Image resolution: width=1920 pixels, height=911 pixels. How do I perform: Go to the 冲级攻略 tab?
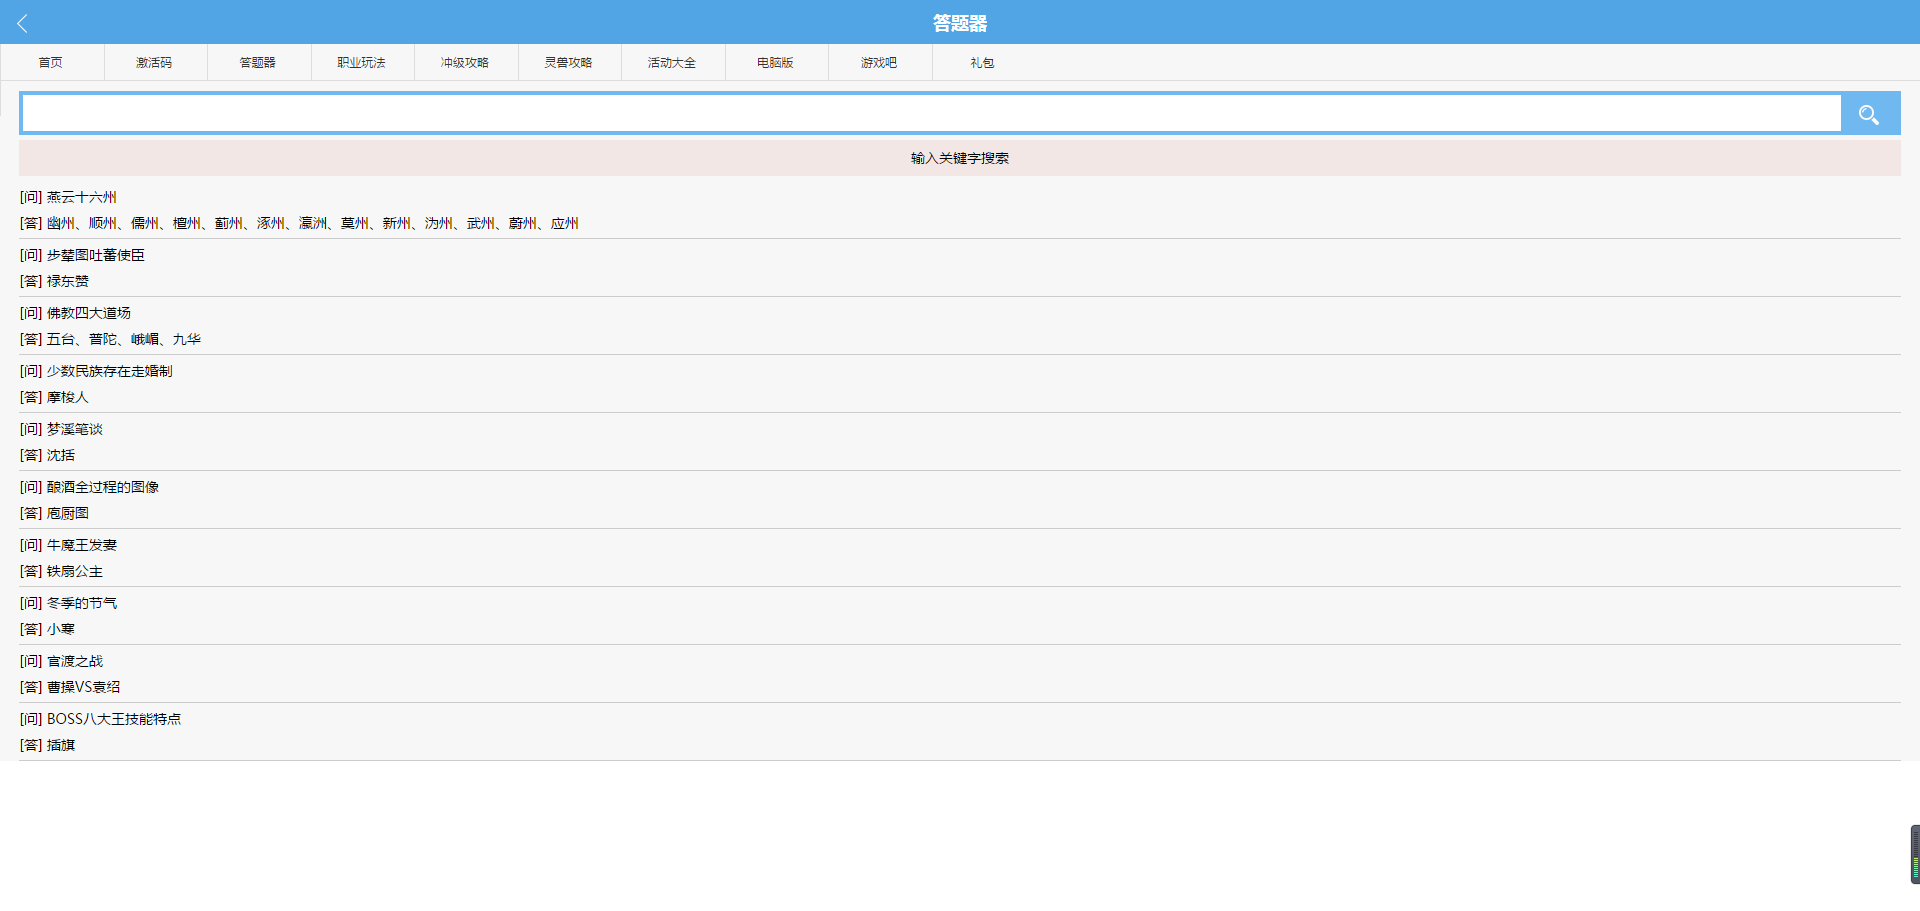tap(465, 62)
